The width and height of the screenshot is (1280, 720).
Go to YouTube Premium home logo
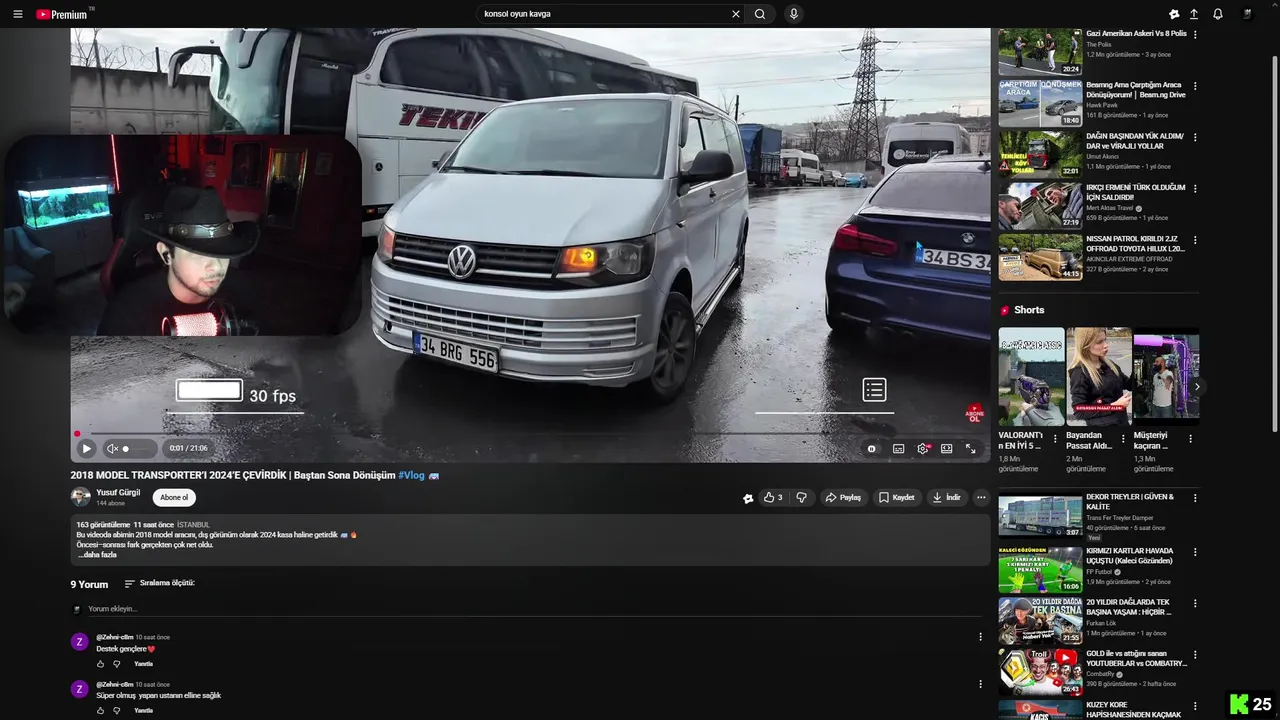point(64,14)
